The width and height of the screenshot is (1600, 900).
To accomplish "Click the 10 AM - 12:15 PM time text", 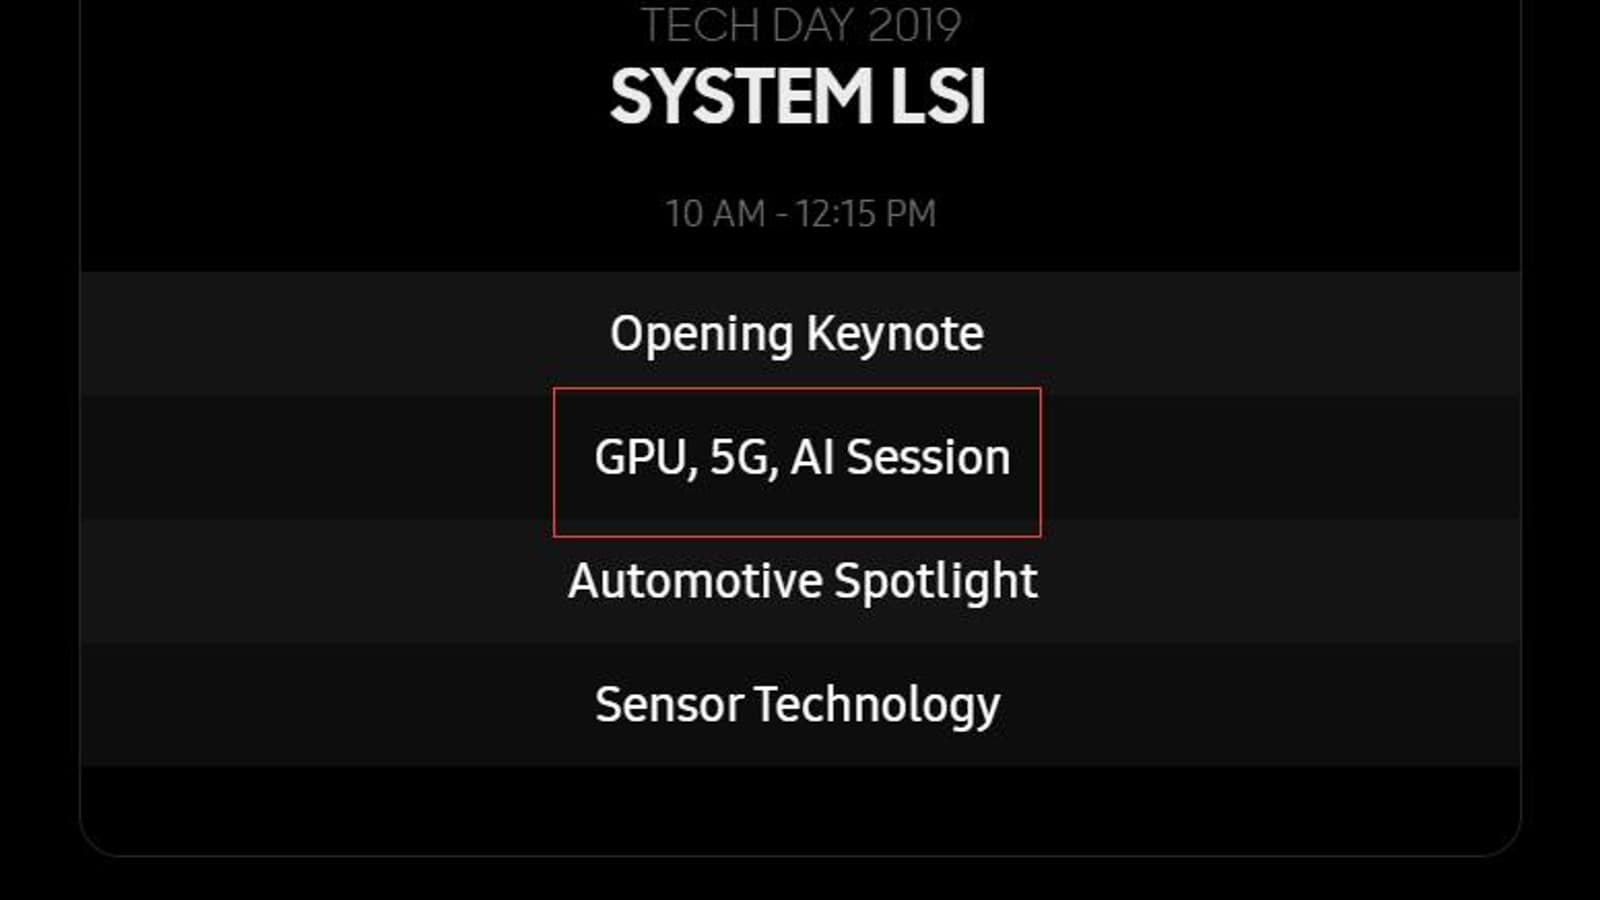I will tap(800, 213).
